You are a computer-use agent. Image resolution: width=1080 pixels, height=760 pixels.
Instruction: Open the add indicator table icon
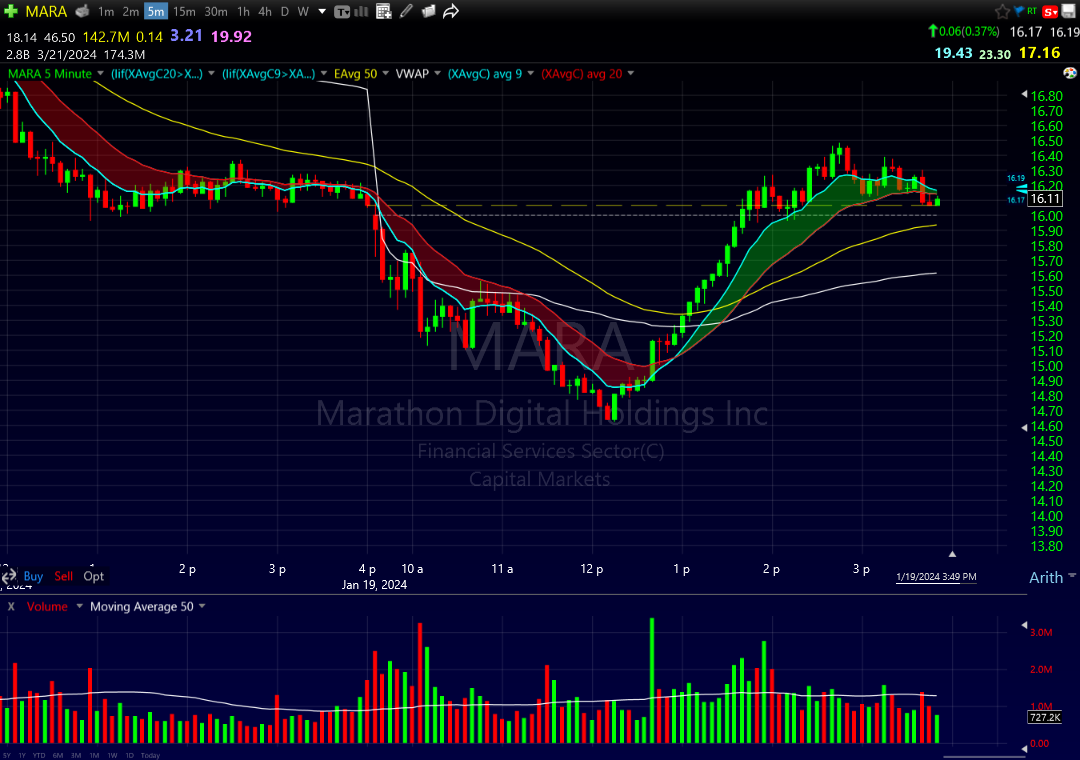[384, 12]
